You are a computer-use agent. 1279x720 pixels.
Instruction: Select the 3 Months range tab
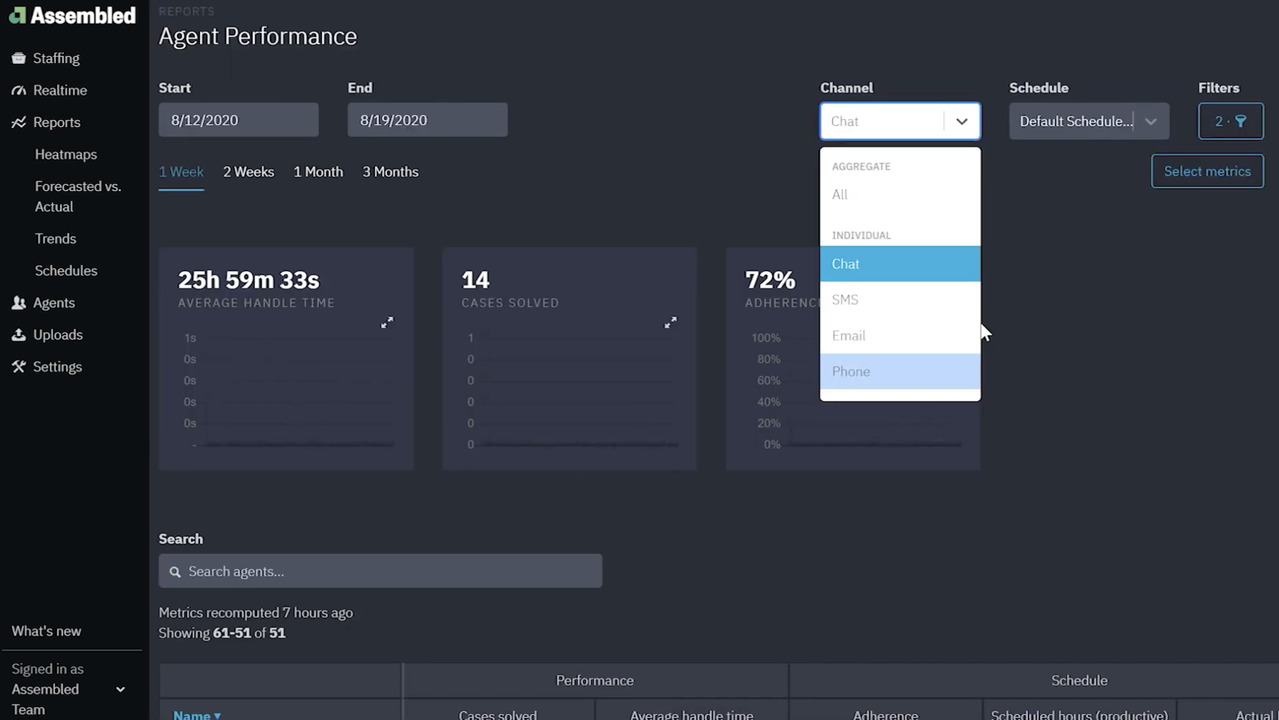[x=390, y=172]
